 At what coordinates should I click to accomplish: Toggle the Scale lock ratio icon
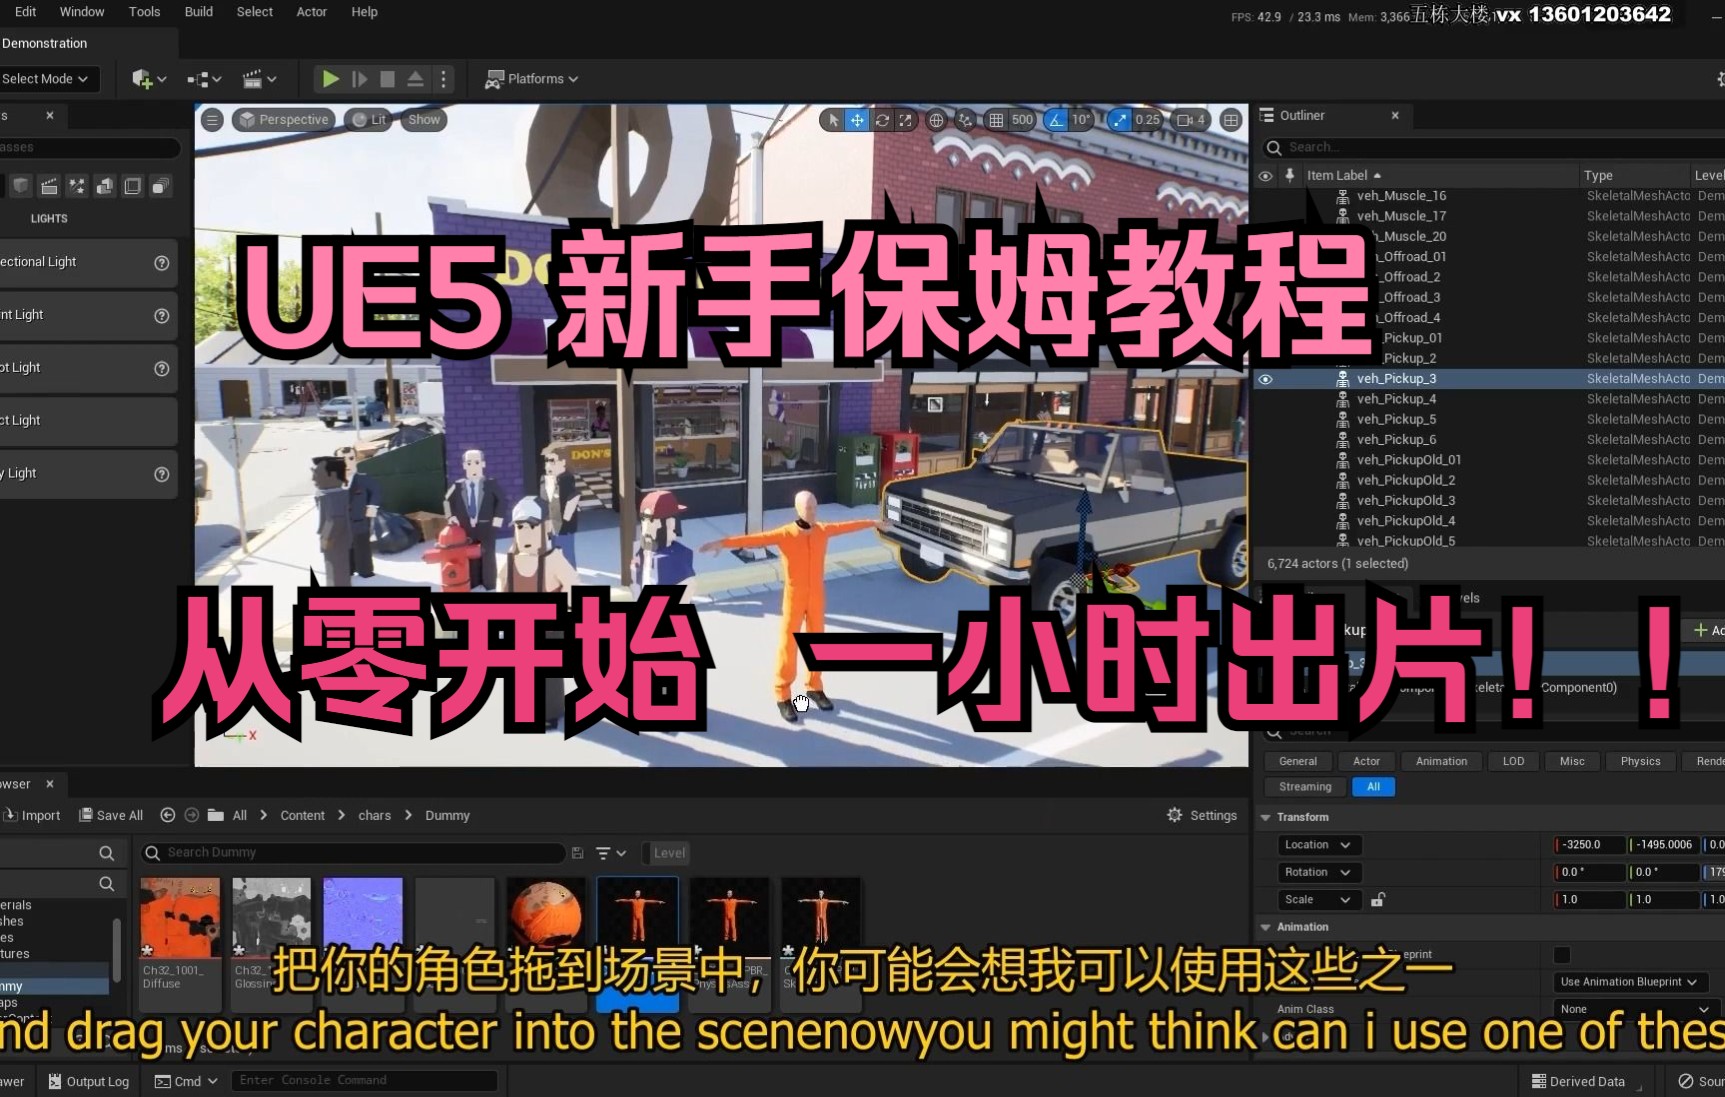(x=1378, y=899)
